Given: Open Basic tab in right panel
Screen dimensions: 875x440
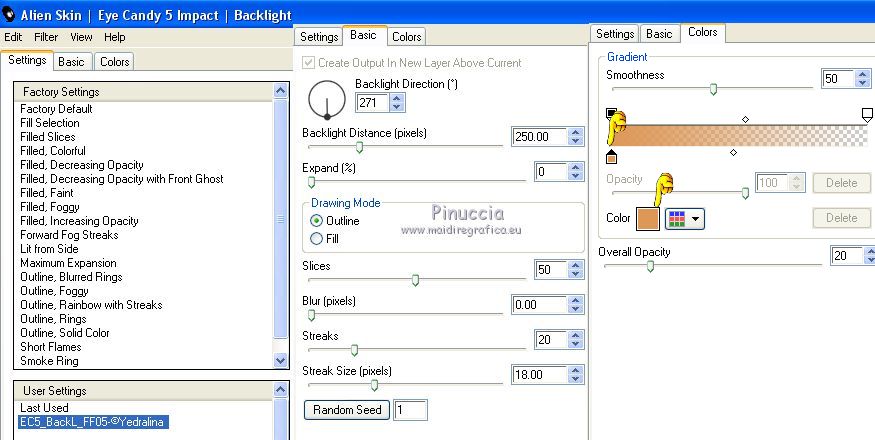Looking at the screenshot, I should tap(659, 34).
